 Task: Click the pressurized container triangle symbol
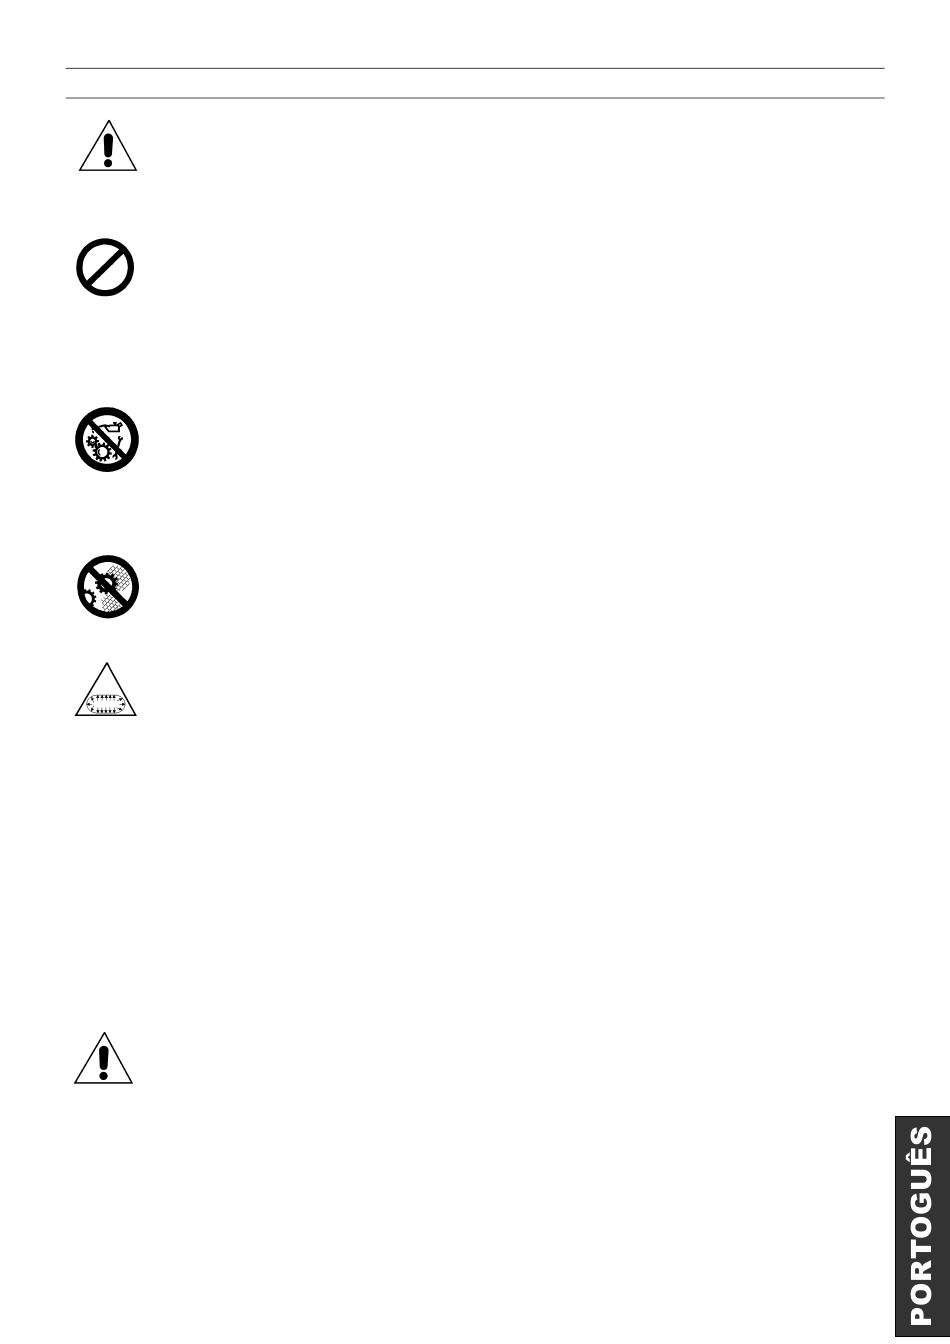(106, 690)
